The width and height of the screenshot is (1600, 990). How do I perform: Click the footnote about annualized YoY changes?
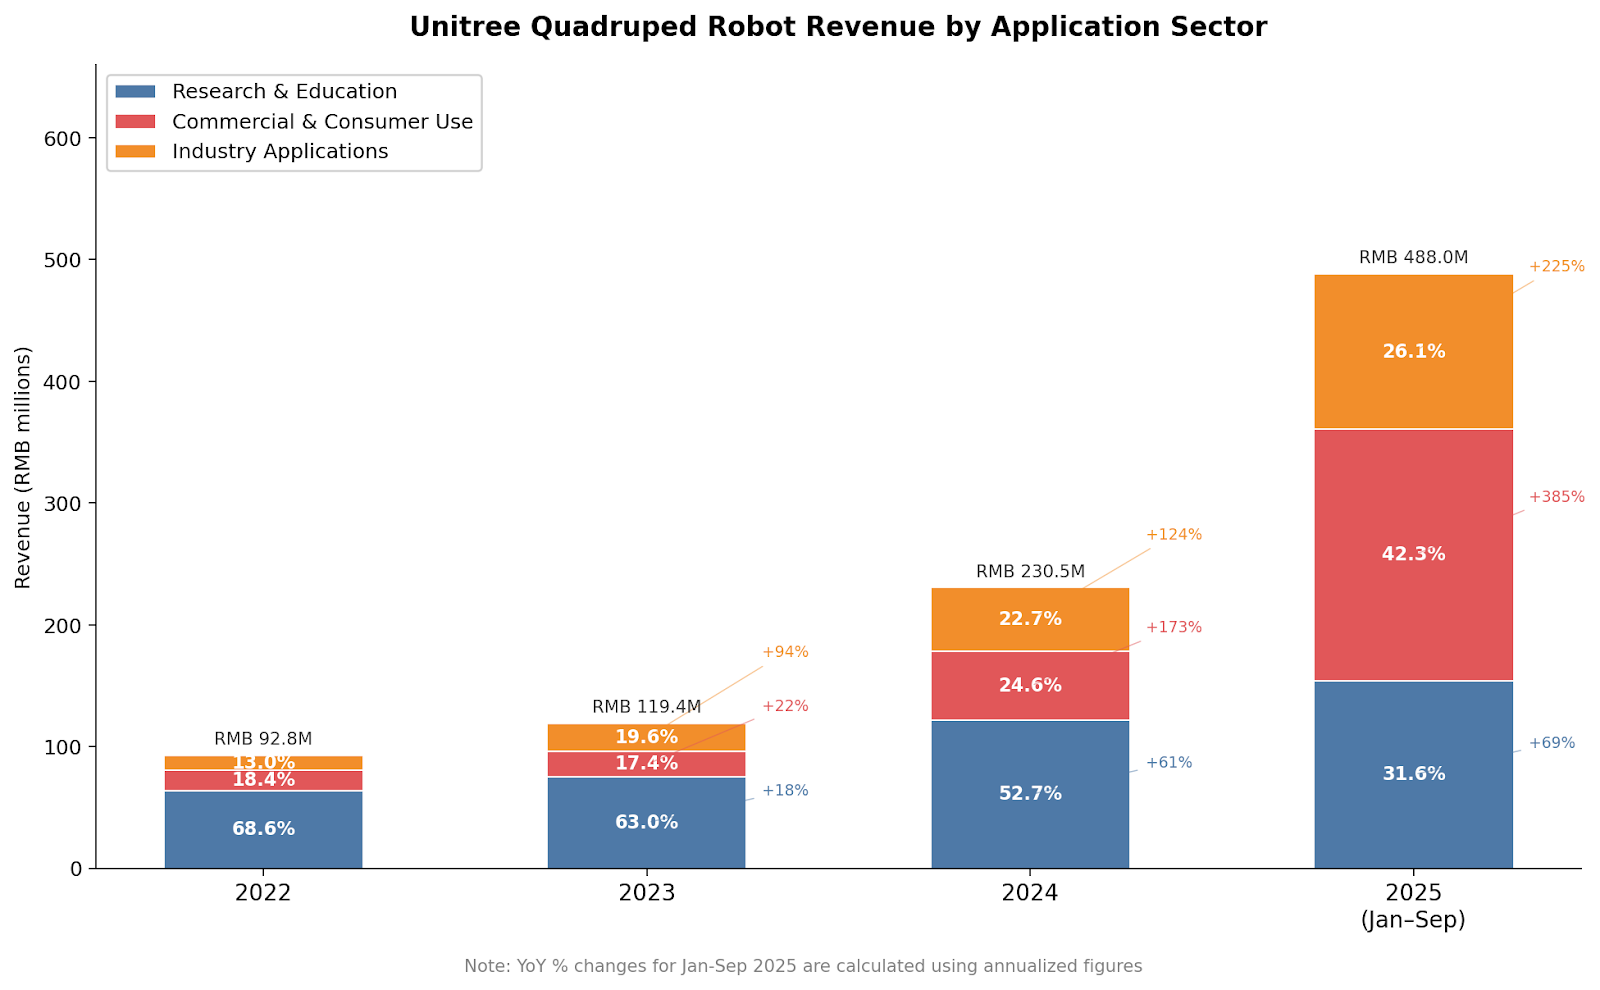(x=803, y=966)
